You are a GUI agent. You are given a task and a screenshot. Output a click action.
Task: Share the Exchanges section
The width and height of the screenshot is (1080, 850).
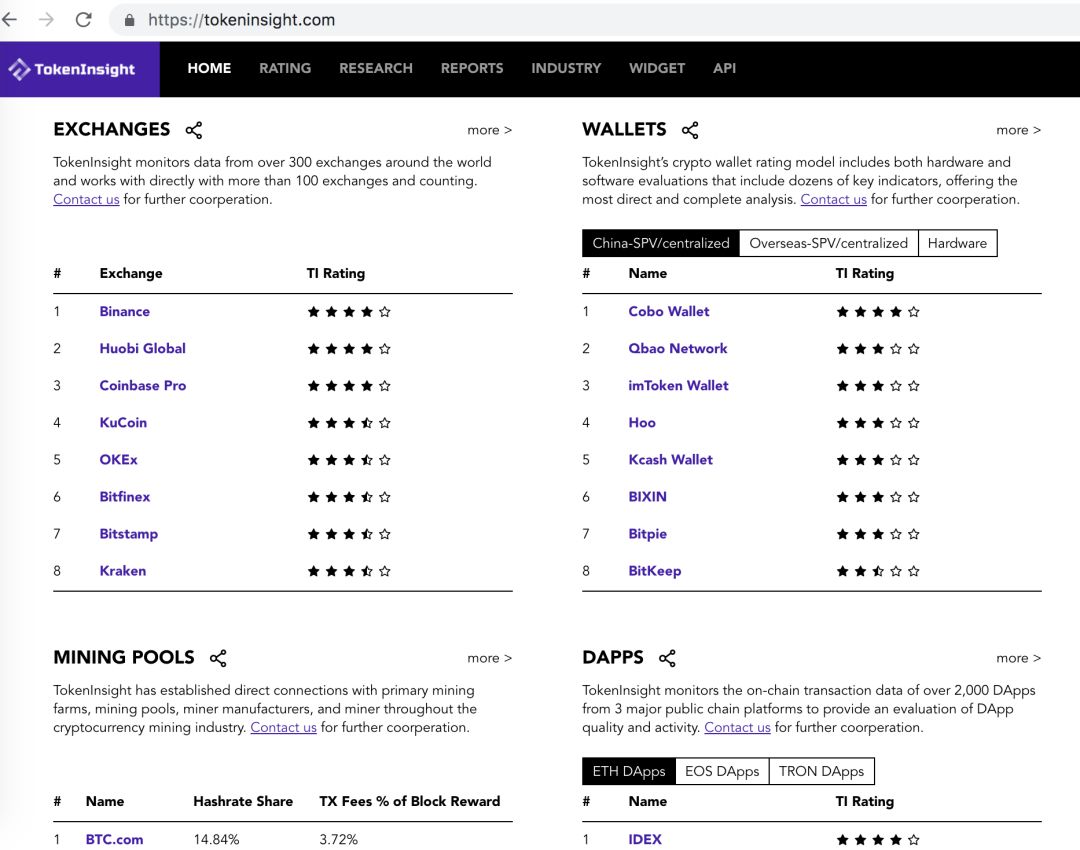[x=194, y=130]
